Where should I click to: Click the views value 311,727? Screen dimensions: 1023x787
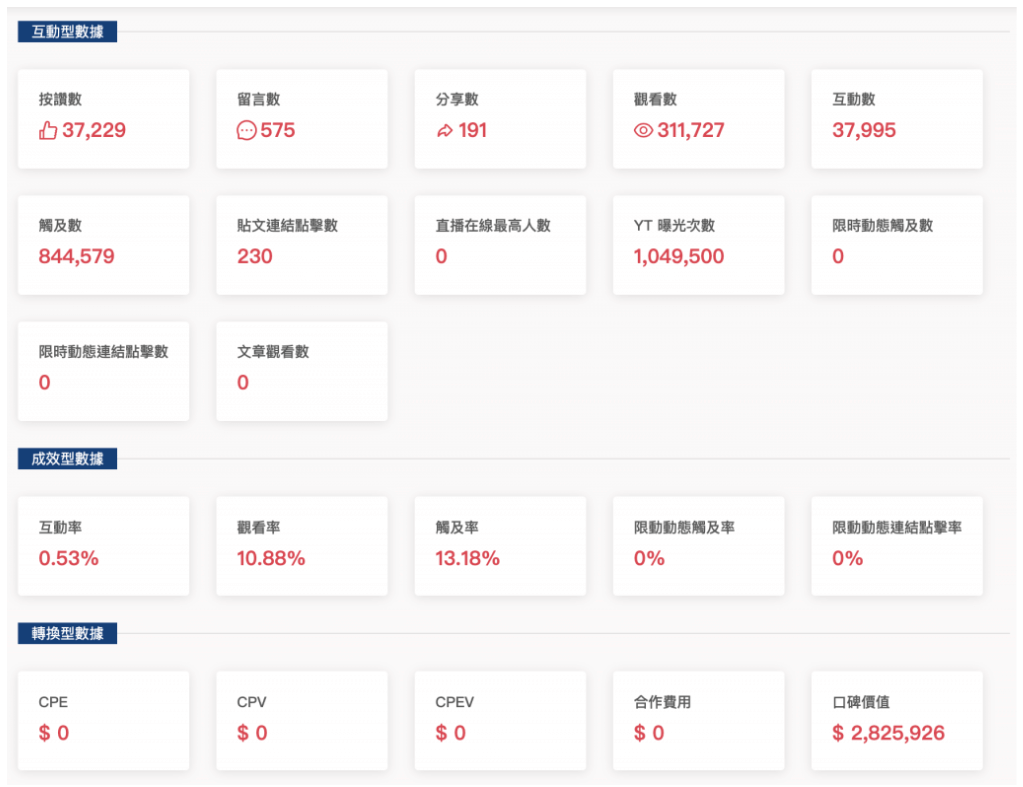click(690, 131)
